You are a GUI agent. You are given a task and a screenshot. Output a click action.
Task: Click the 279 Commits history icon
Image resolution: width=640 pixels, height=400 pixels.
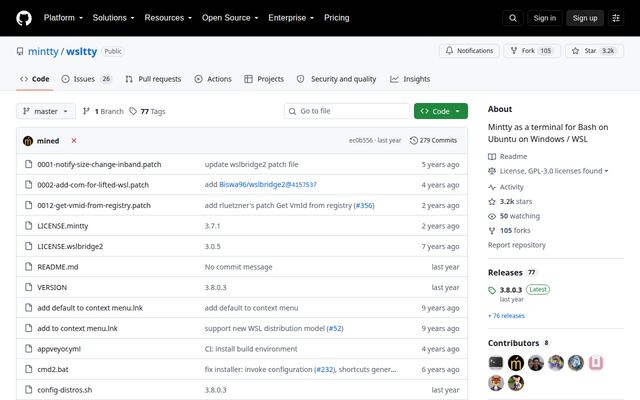coord(413,140)
